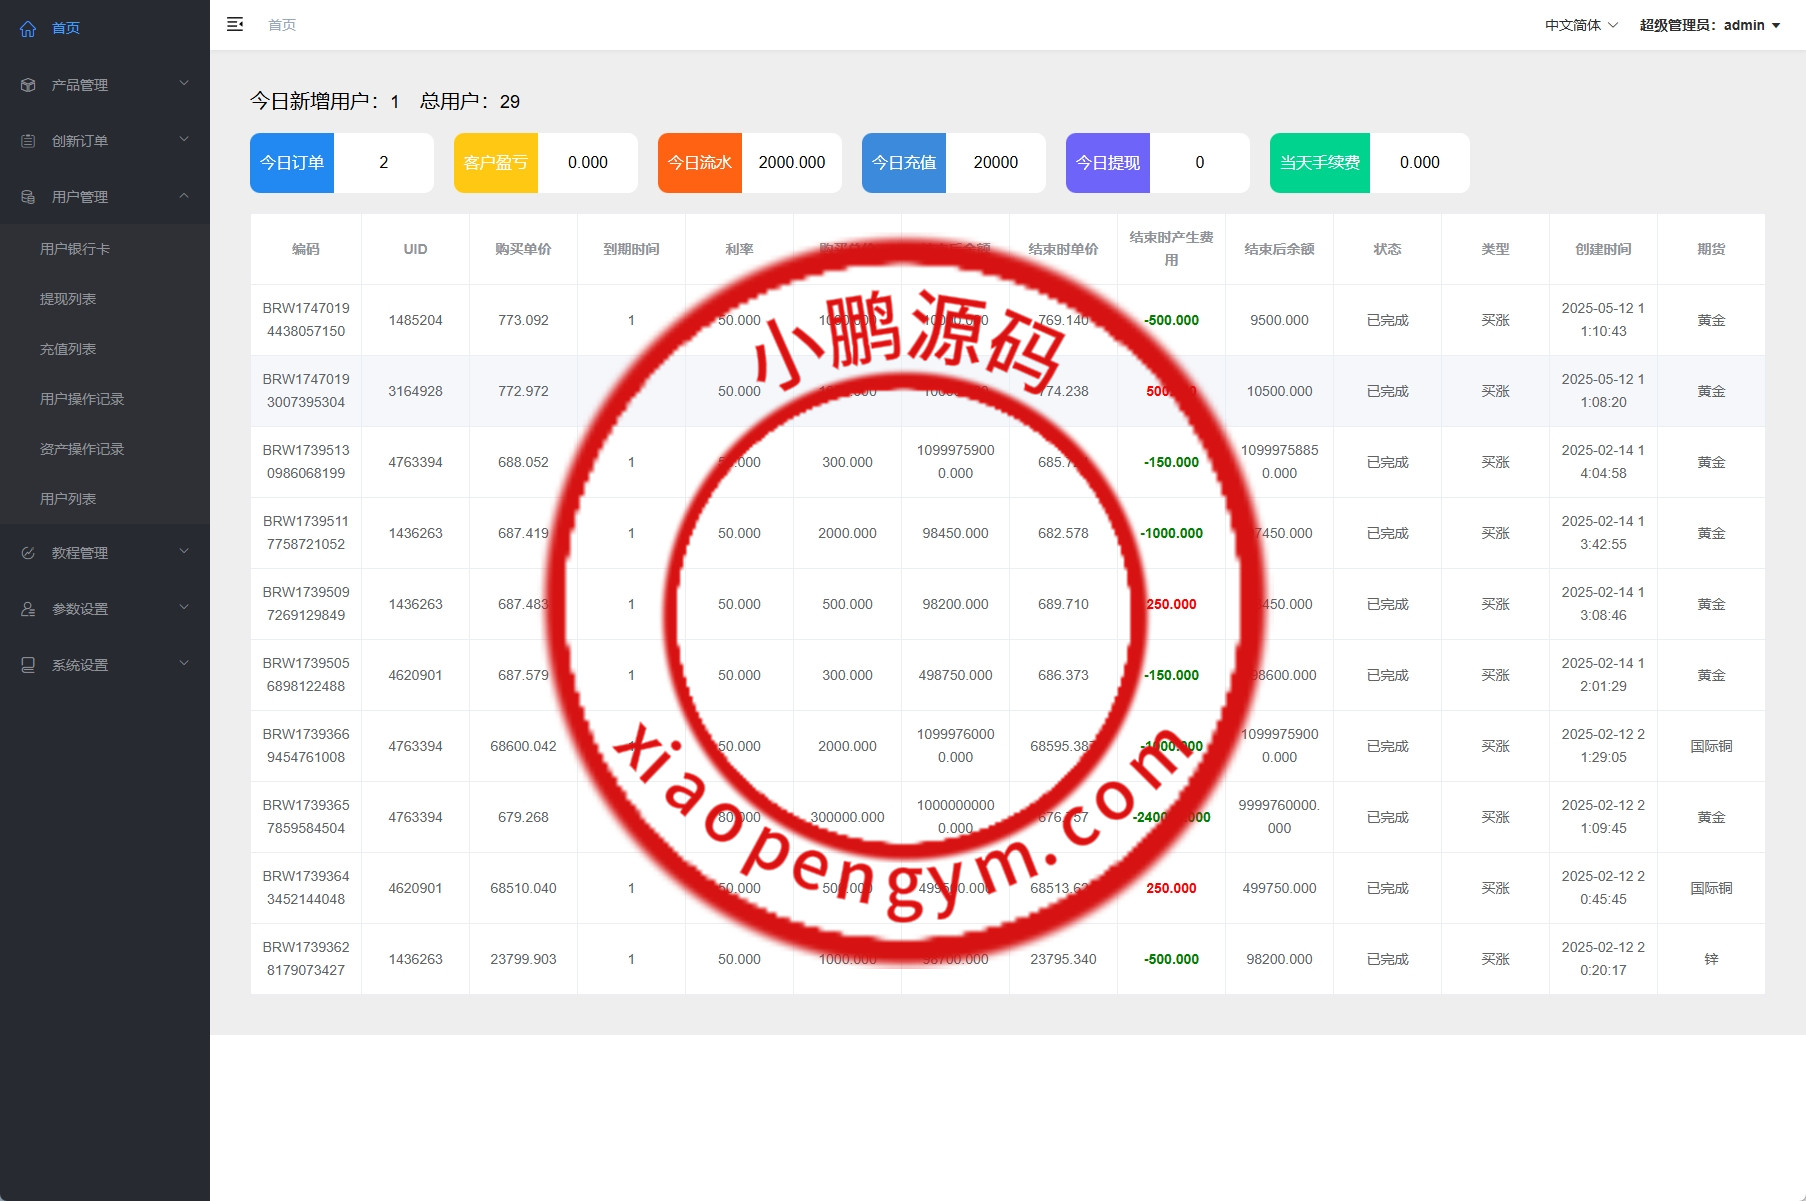Select 提现列表 in the sidebar
The height and width of the screenshot is (1201, 1806).
[x=68, y=299]
